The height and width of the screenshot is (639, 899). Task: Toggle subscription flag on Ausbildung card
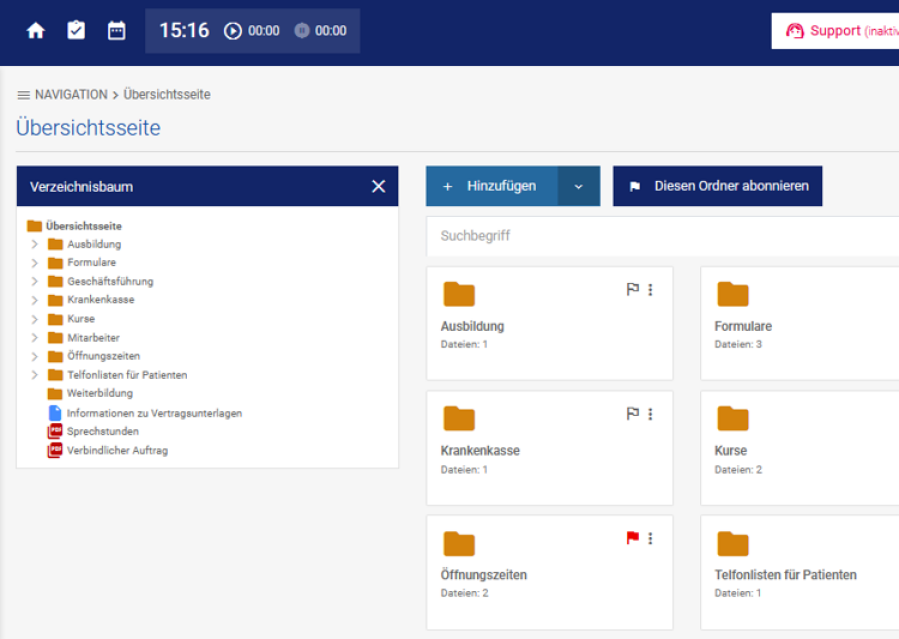tap(632, 290)
